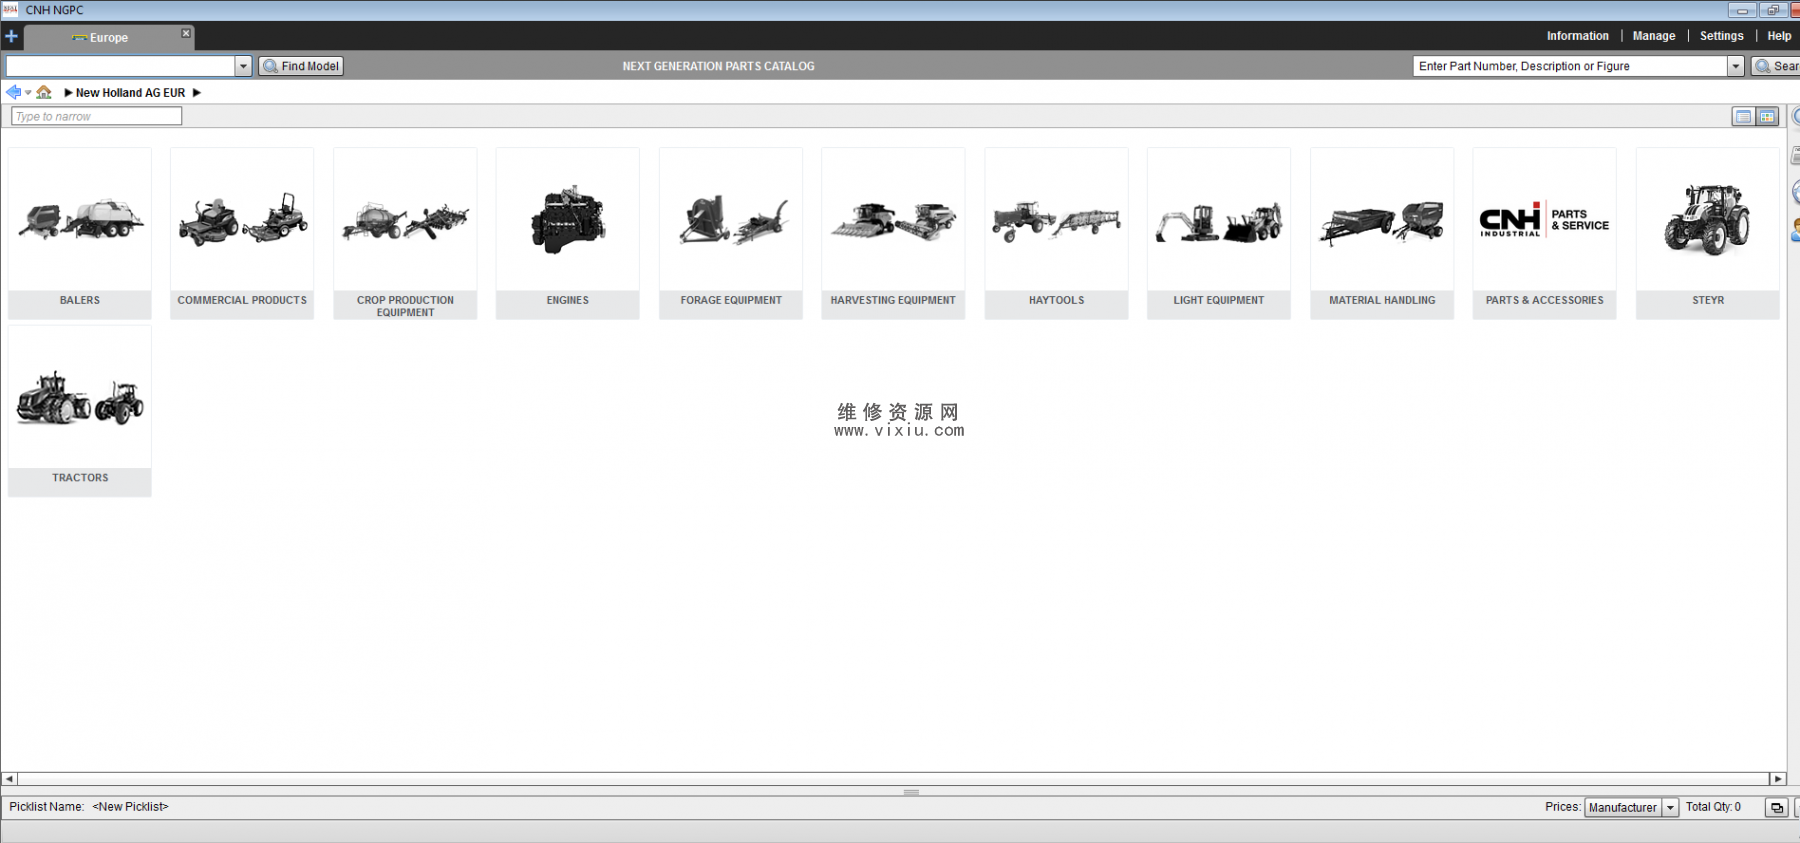Viewport: 1800px width, 843px height.
Task: Open the back history dropdown arrow
Action: tap(28, 93)
